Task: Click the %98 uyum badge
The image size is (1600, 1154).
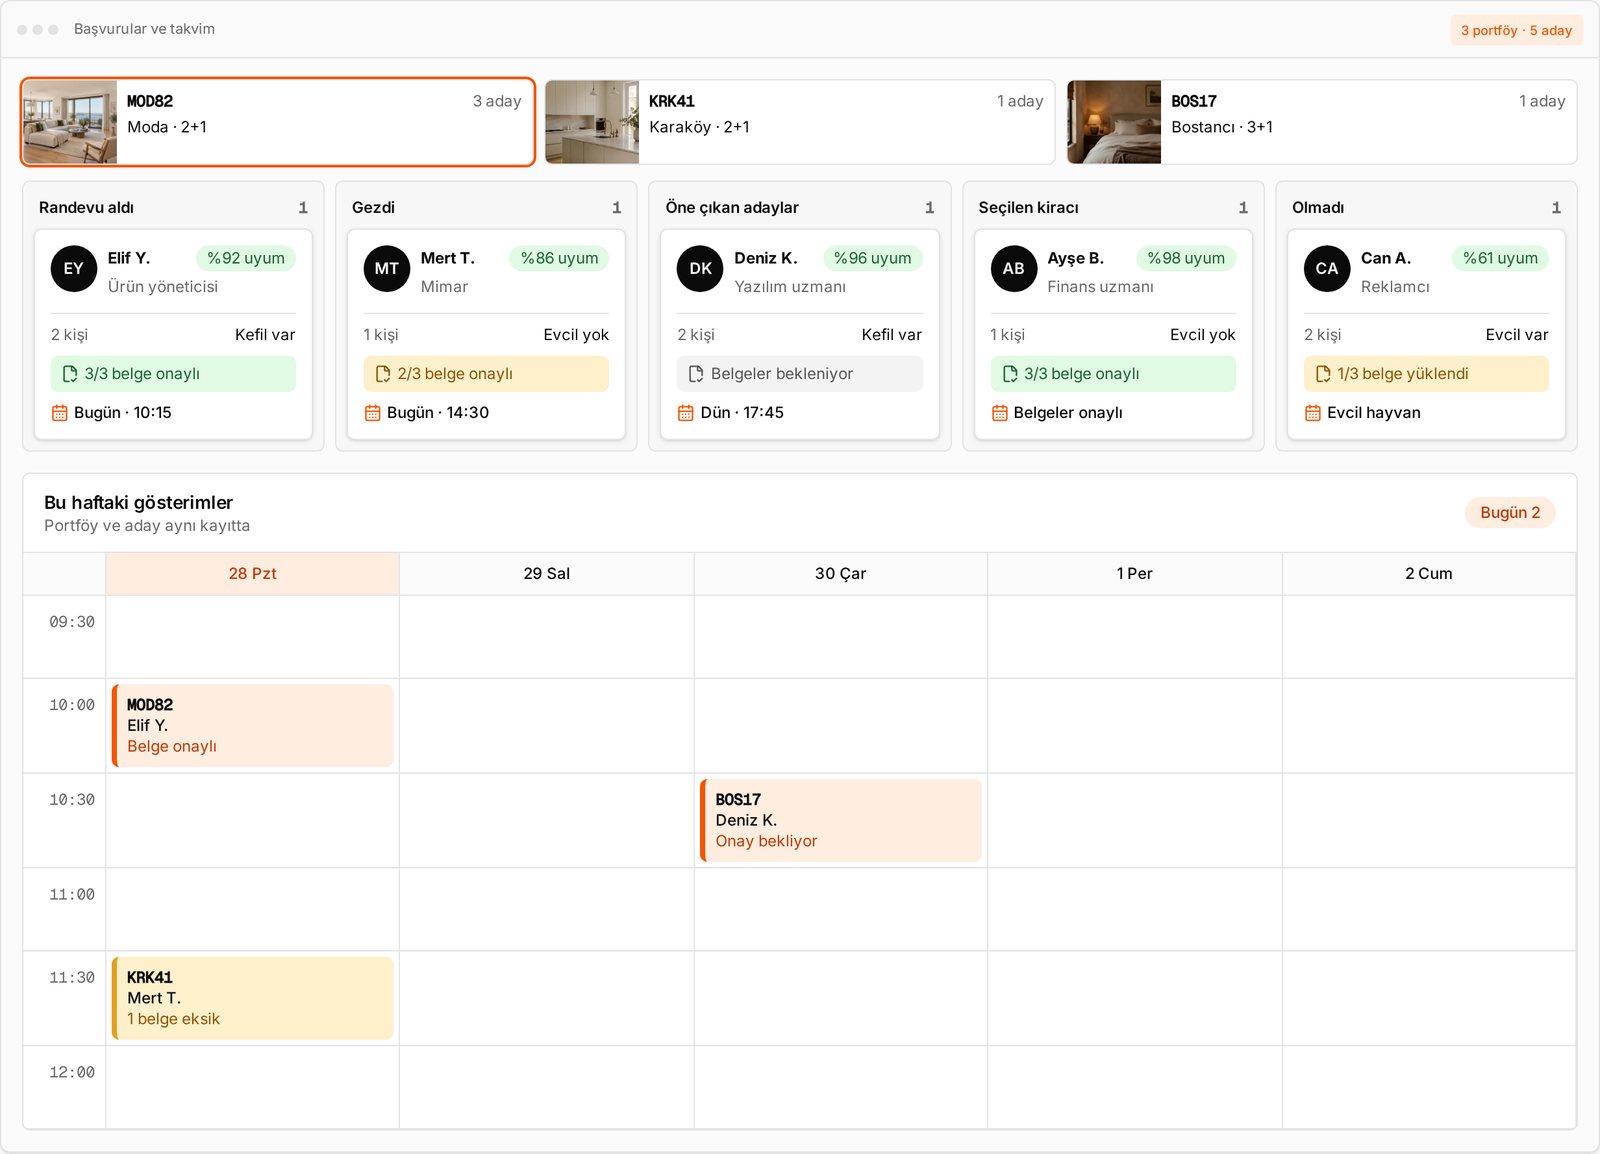Action: 1186,258
